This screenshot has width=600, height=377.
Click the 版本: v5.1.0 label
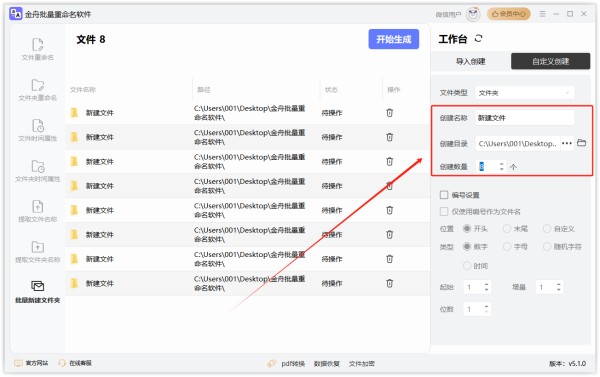coord(567,364)
